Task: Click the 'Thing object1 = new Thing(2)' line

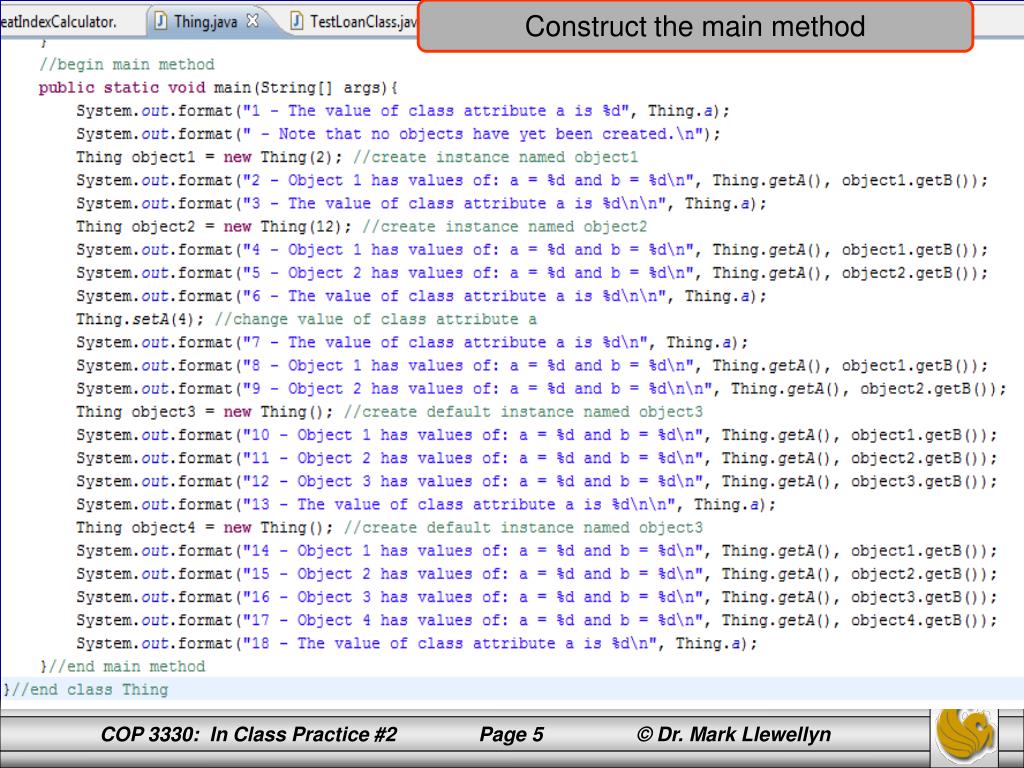Action: (357, 157)
